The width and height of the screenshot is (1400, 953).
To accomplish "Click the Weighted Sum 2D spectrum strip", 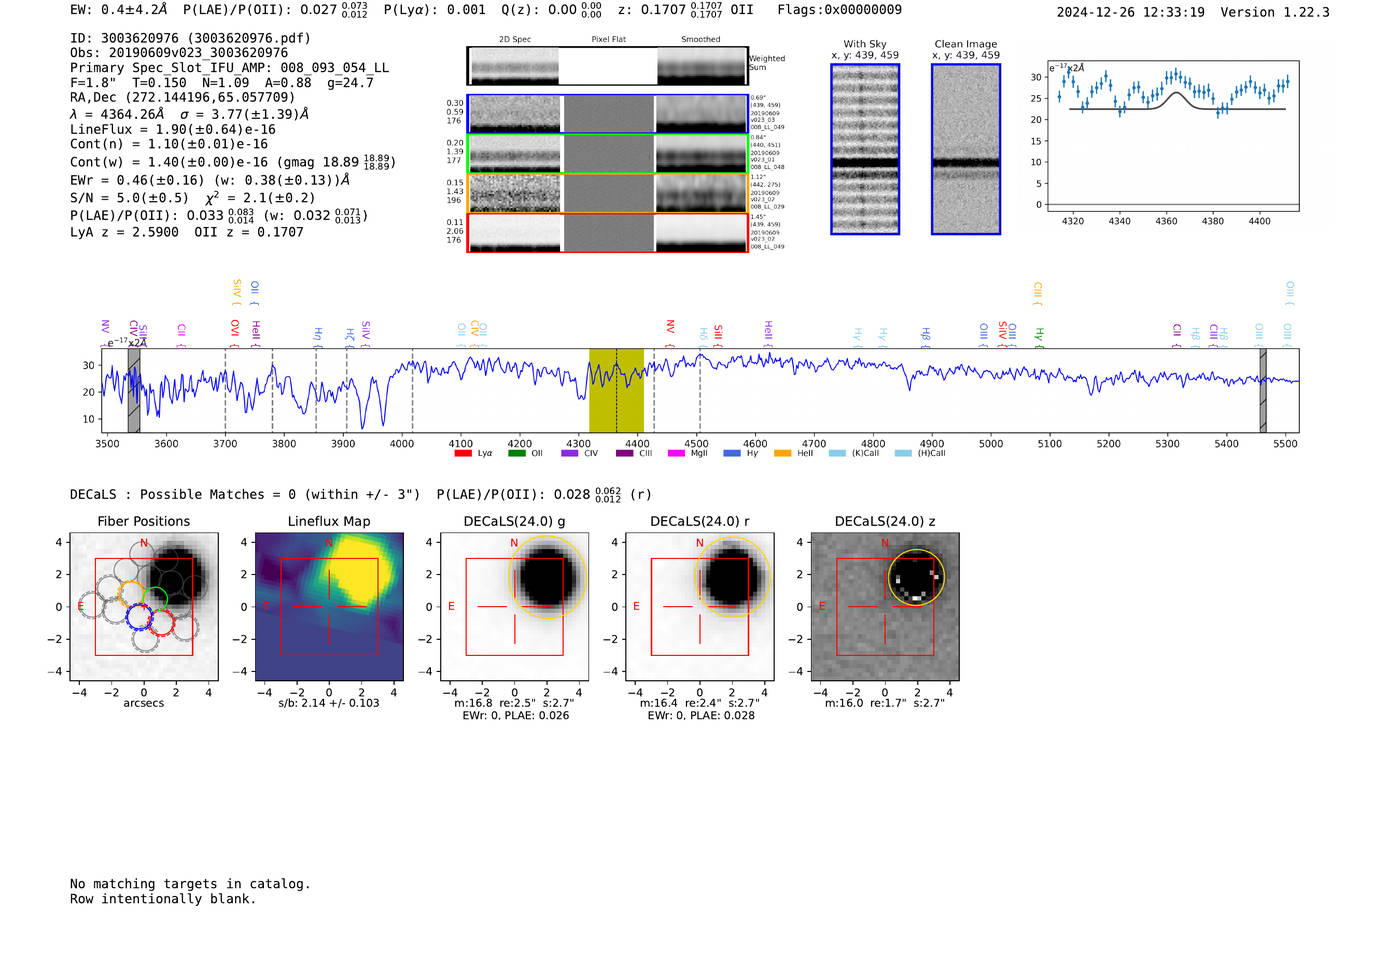I will (x=608, y=66).
